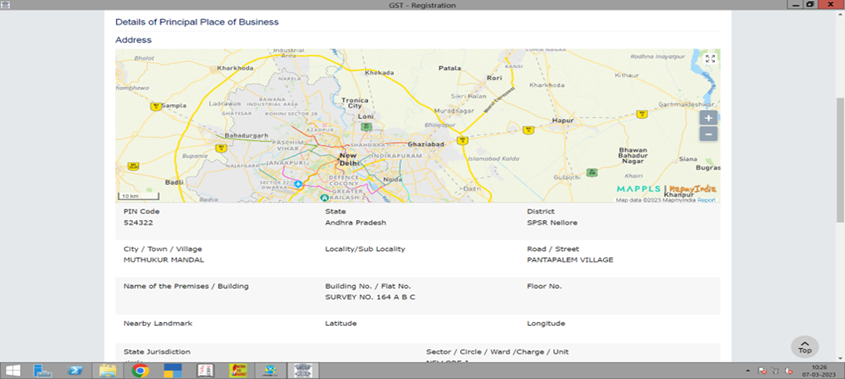Launch Google Chrome from taskbar
Screen dimensions: 845x379
pyautogui.click(x=140, y=370)
